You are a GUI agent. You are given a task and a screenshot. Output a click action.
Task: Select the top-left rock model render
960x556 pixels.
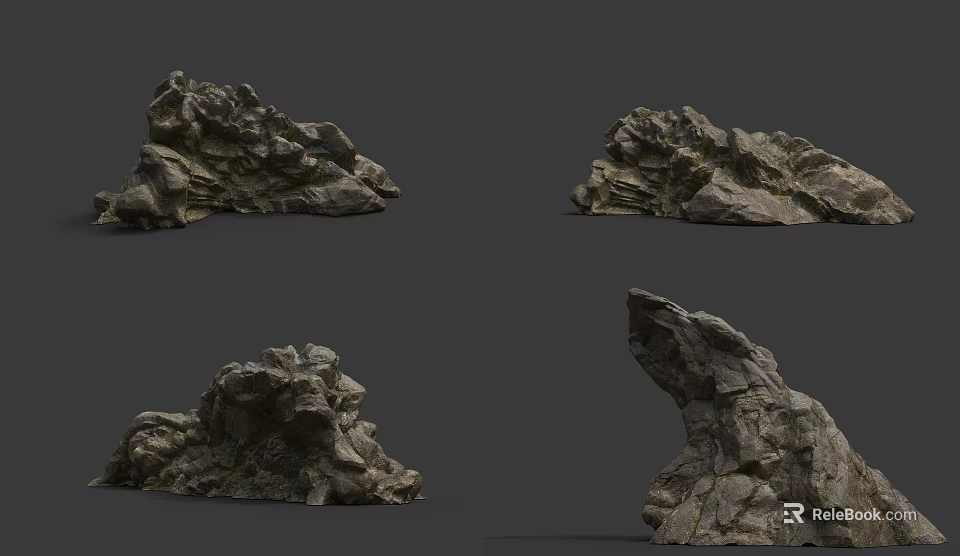[x=247, y=151]
